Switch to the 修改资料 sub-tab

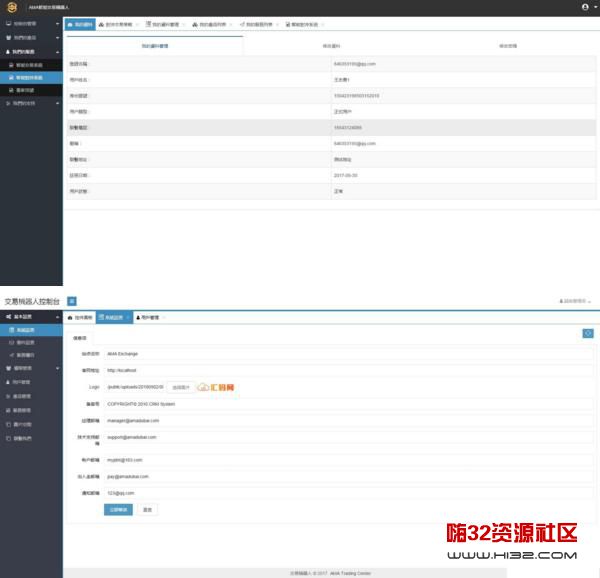(x=330, y=46)
